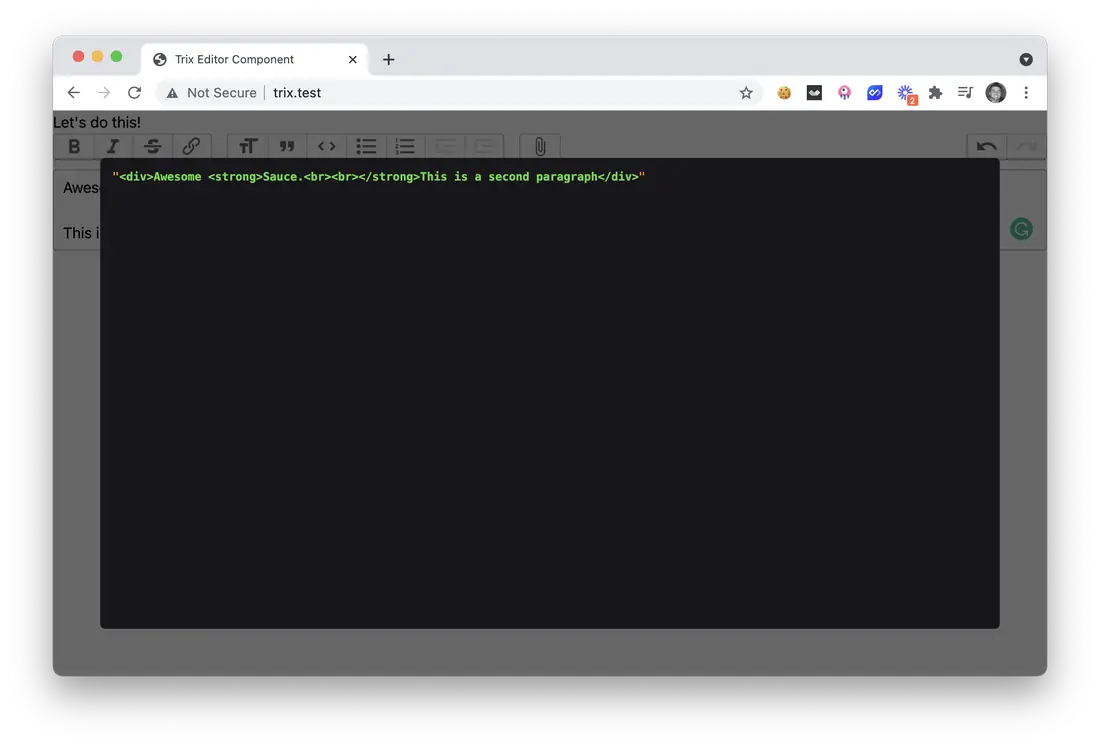Toggle strikethrough formatting
The height and width of the screenshot is (746, 1100).
[152, 146]
